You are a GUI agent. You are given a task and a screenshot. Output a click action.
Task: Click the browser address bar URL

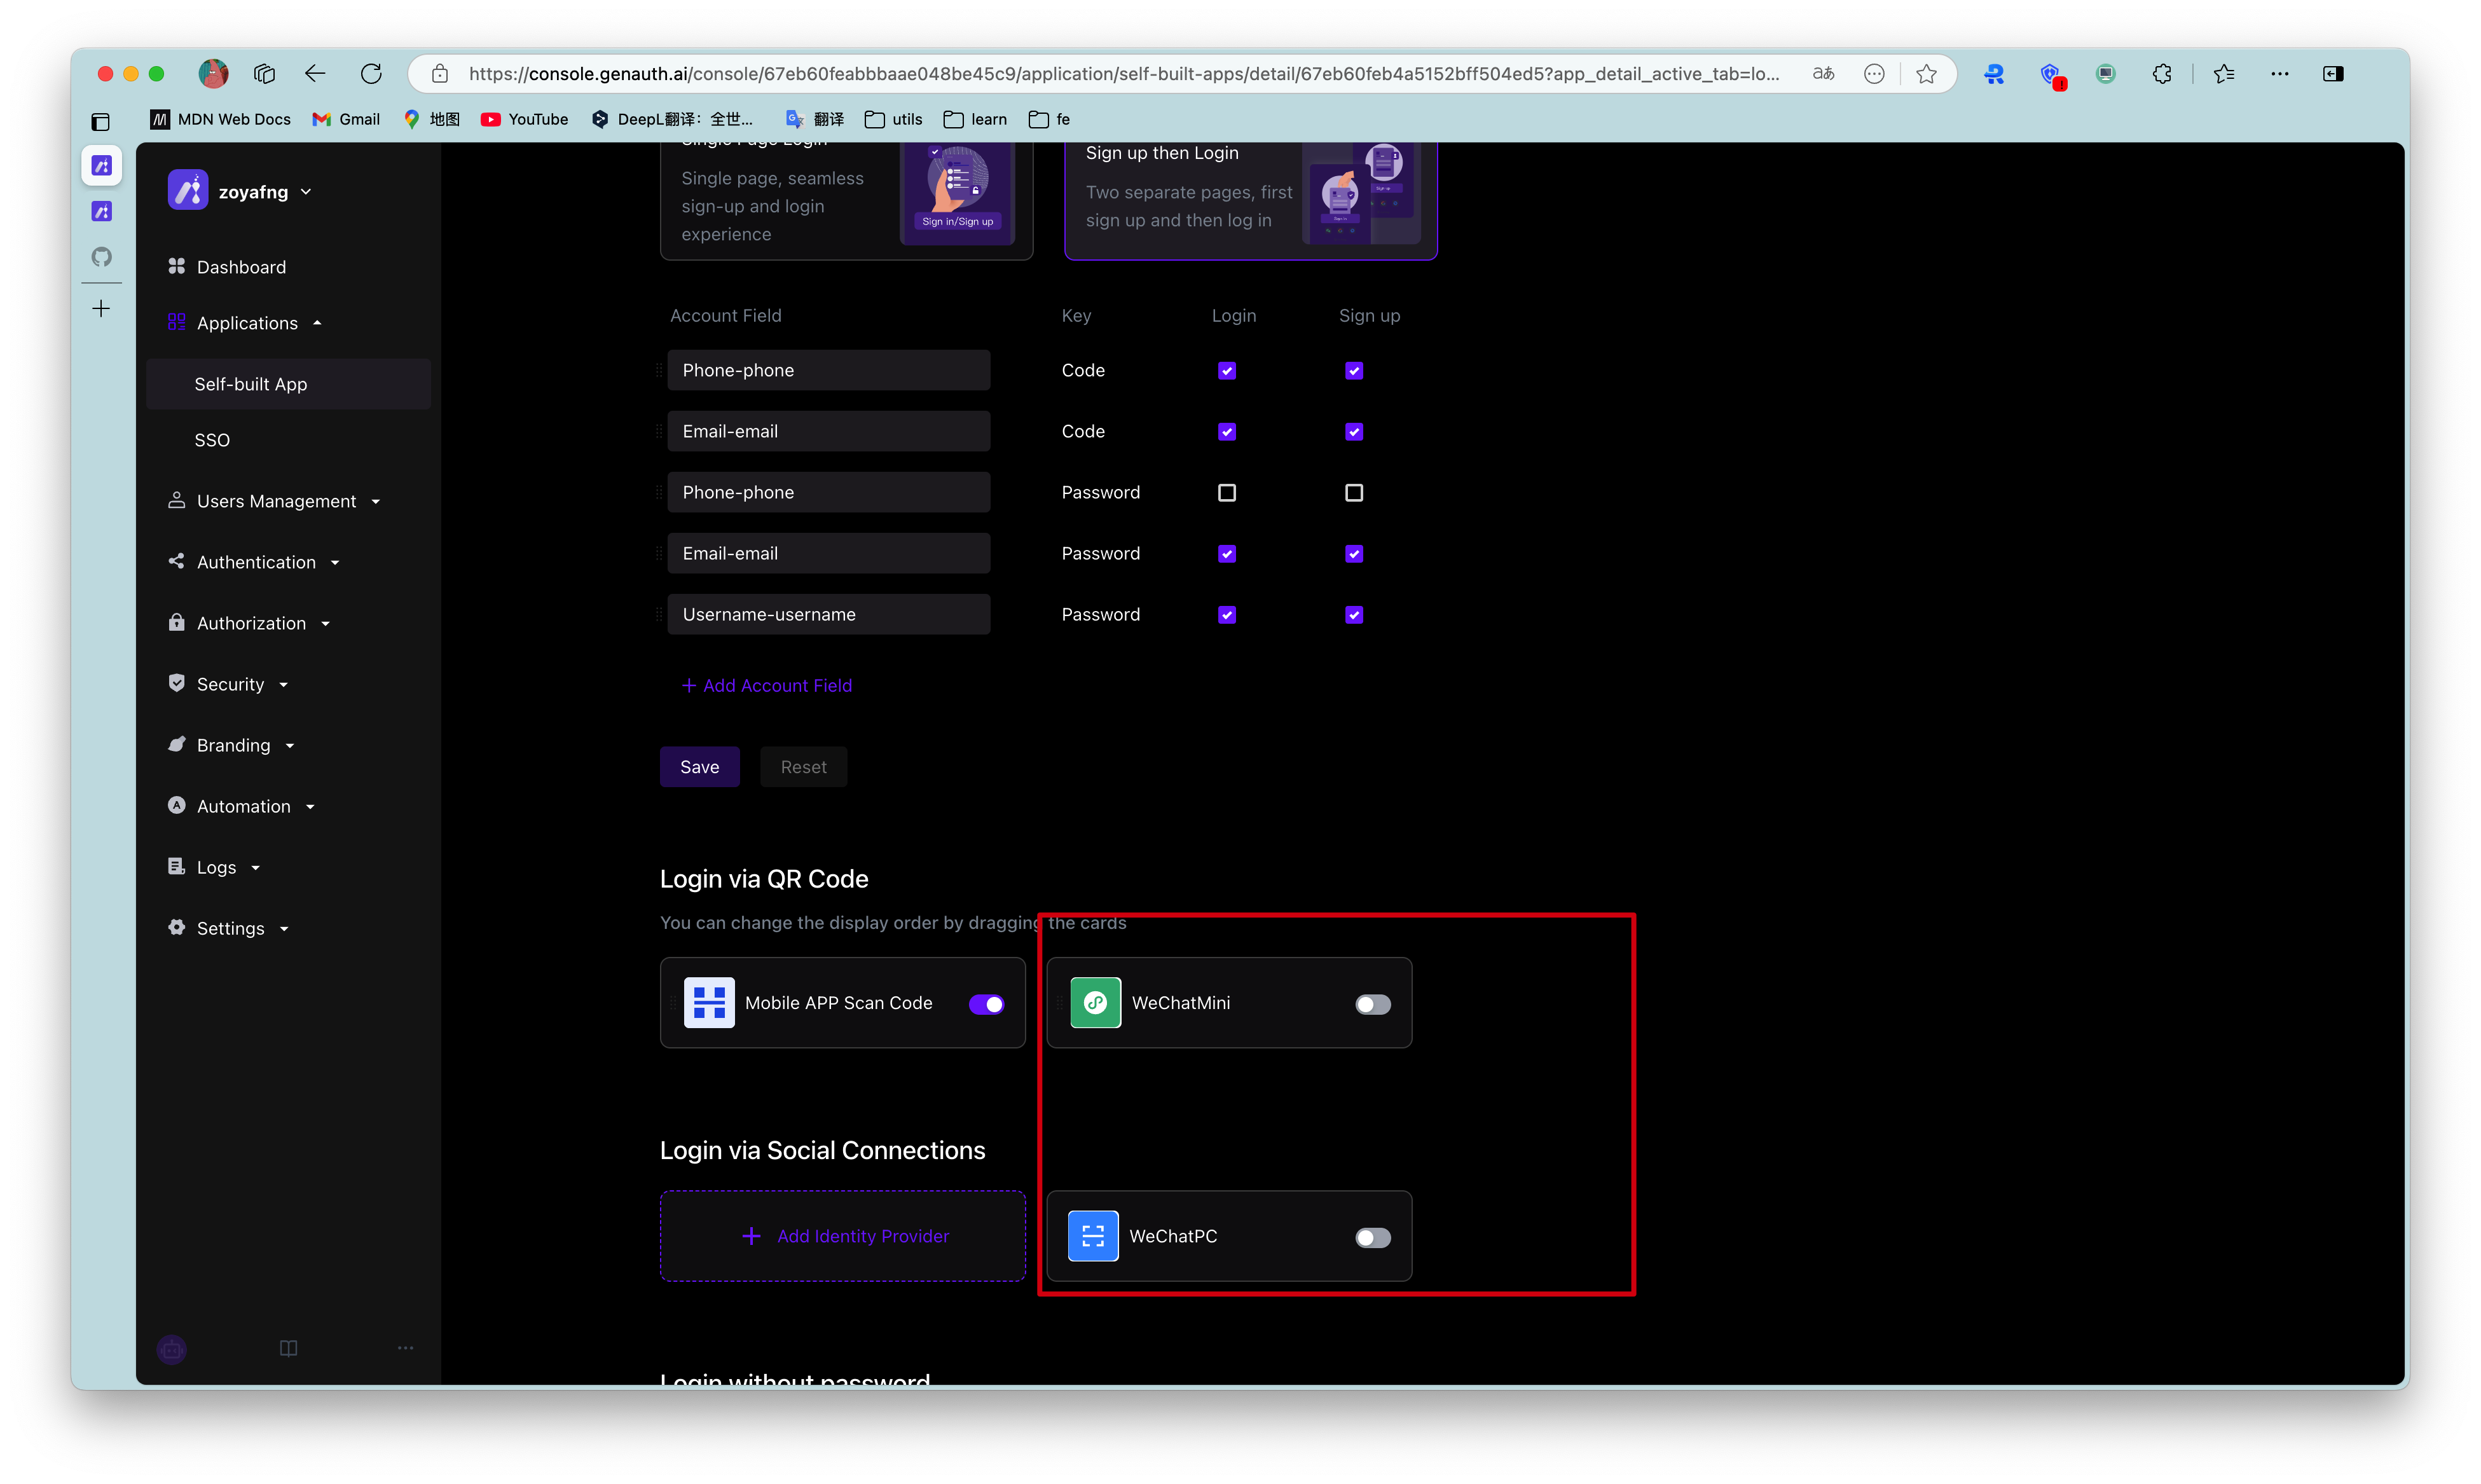coord(1123,73)
